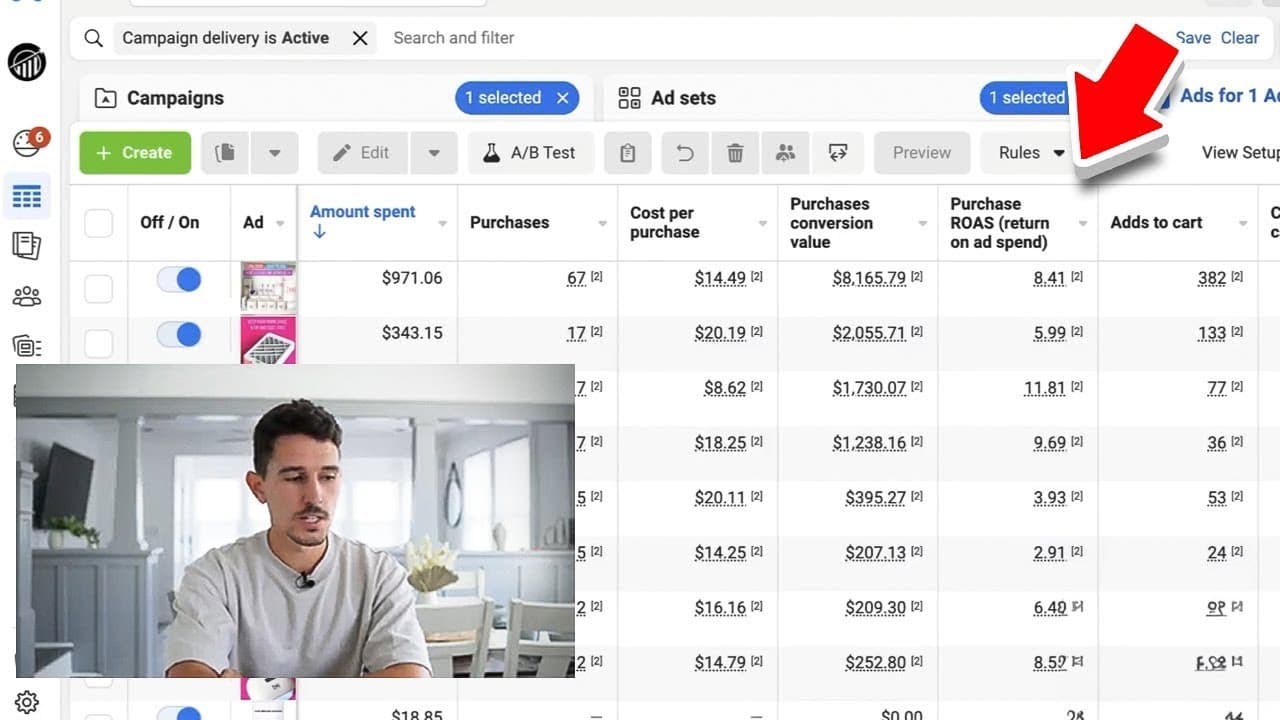Tick the checkbox for the $971.06 row
The height and width of the screenshot is (720, 1280).
[98, 290]
